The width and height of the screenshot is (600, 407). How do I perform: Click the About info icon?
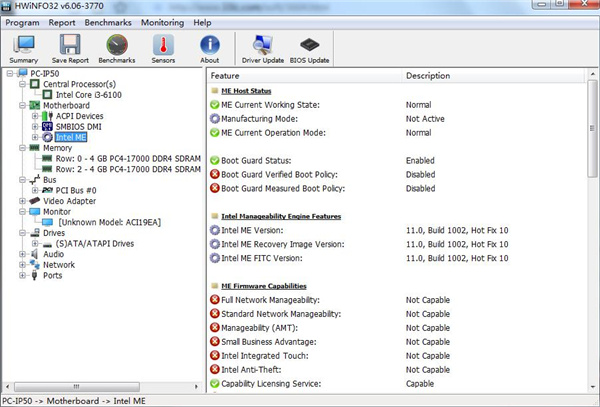pos(209,47)
